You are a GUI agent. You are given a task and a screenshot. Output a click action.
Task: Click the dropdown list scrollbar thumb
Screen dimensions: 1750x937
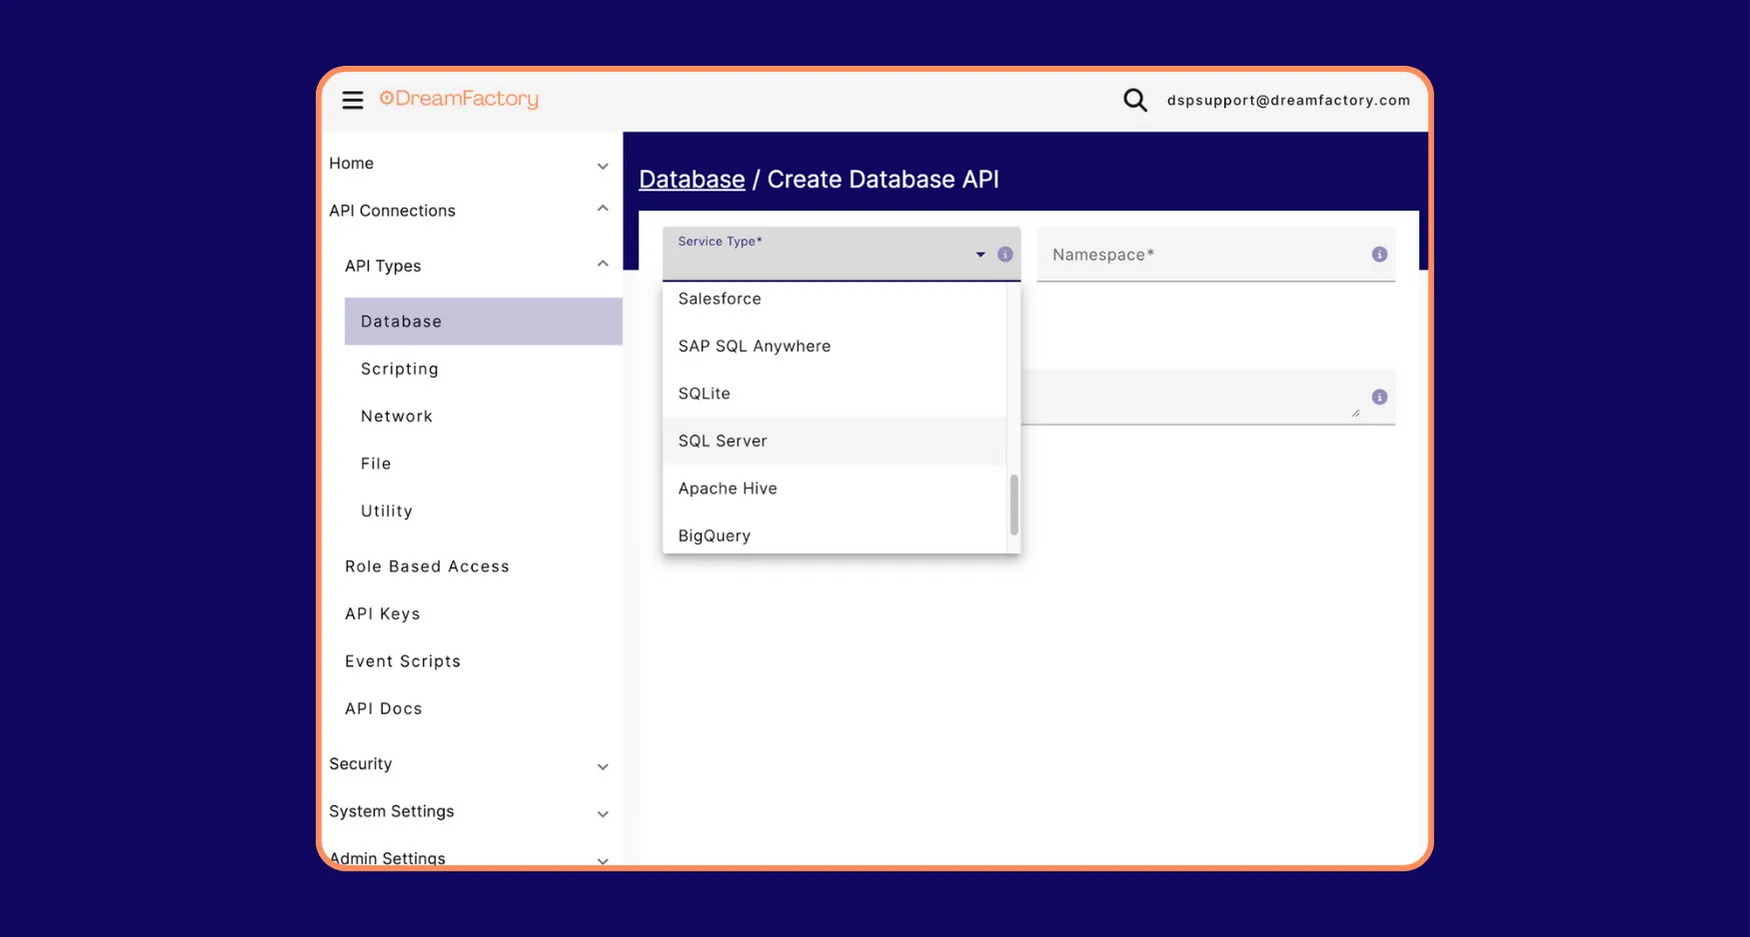coord(1014,505)
